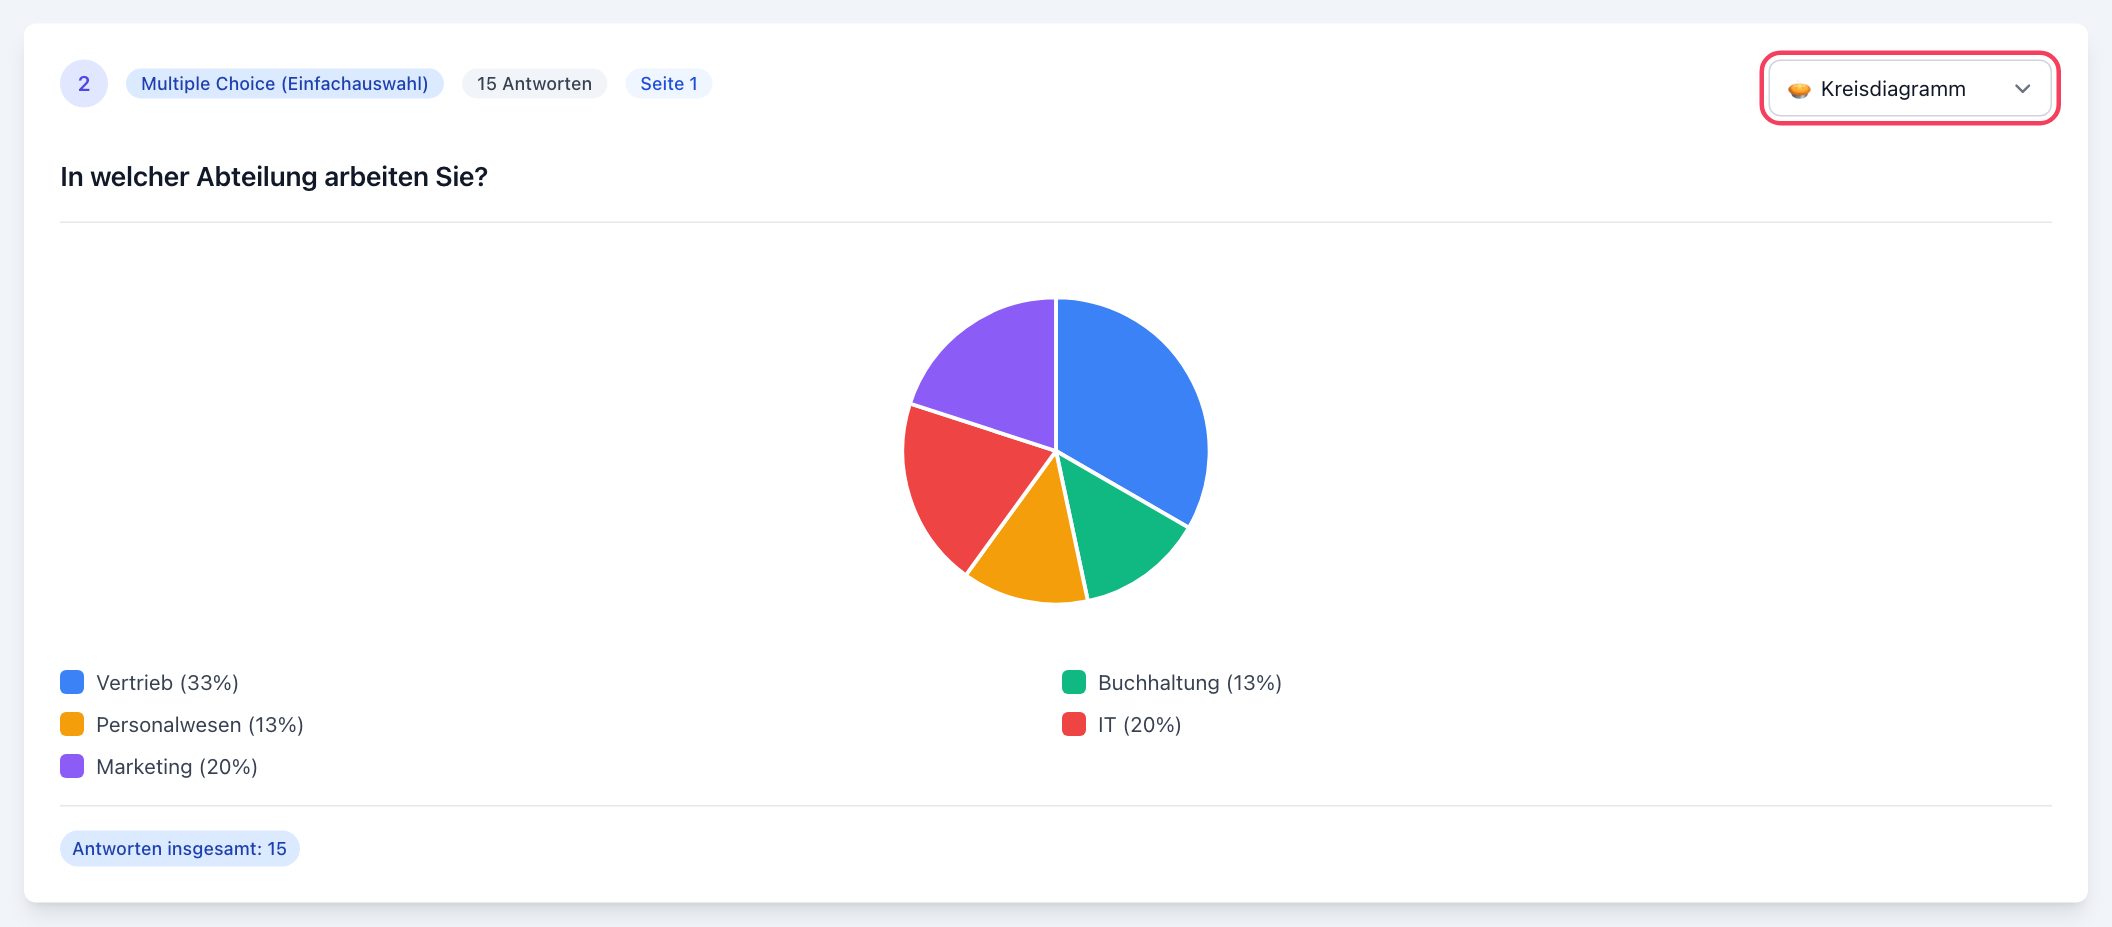Screen dimensions: 2112x927
Task: Click the Vertrieb (33%) legend label
Action: (167, 683)
